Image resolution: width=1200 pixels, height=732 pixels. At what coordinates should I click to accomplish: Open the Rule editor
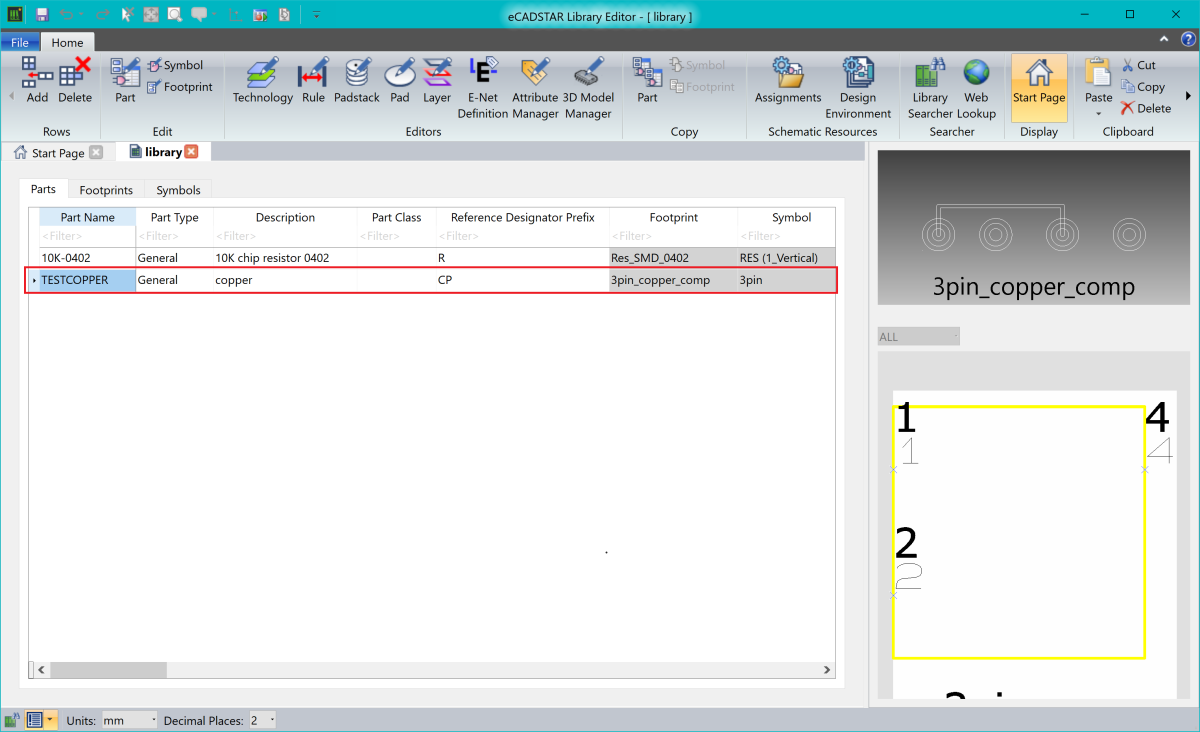pyautogui.click(x=313, y=81)
